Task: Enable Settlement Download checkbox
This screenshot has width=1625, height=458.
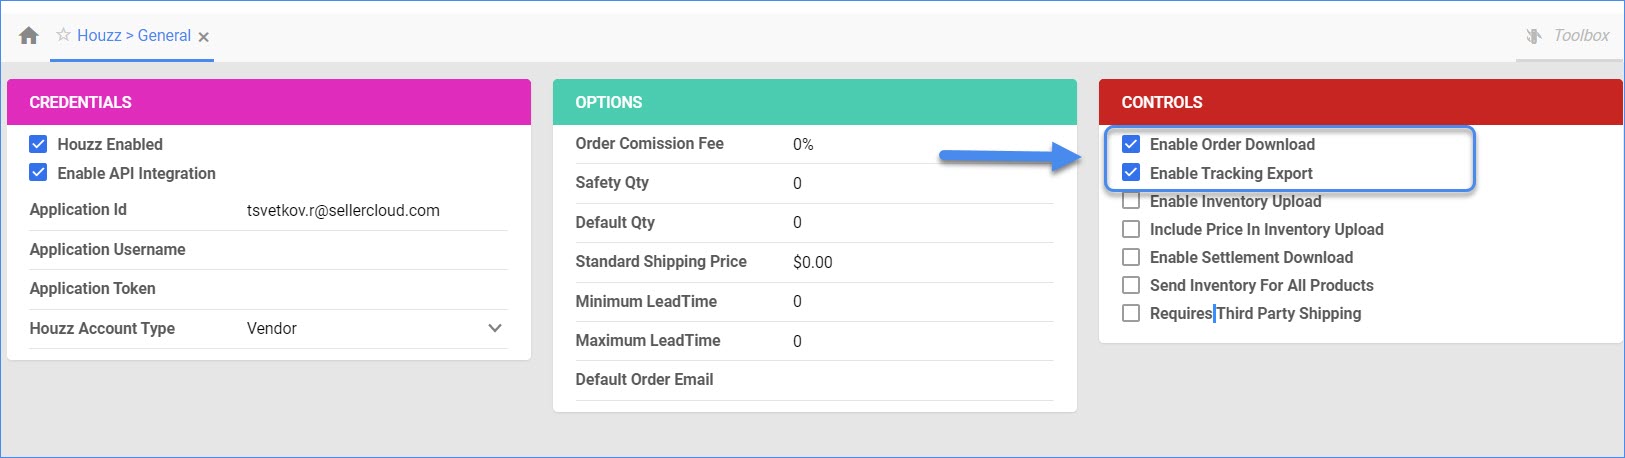Action: tap(1131, 257)
